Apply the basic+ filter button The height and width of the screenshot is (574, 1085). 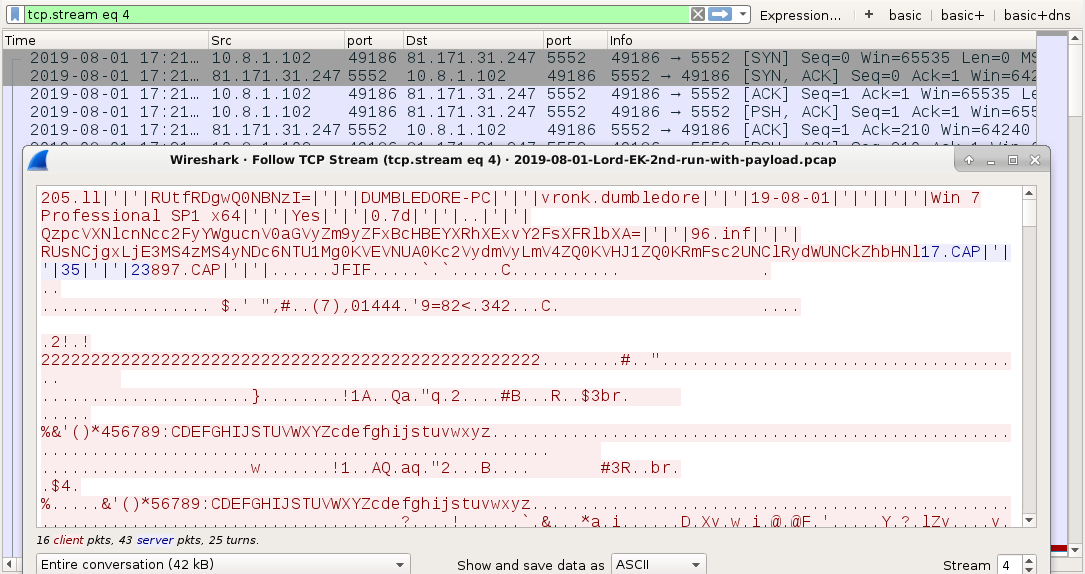[x=962, y=15]
